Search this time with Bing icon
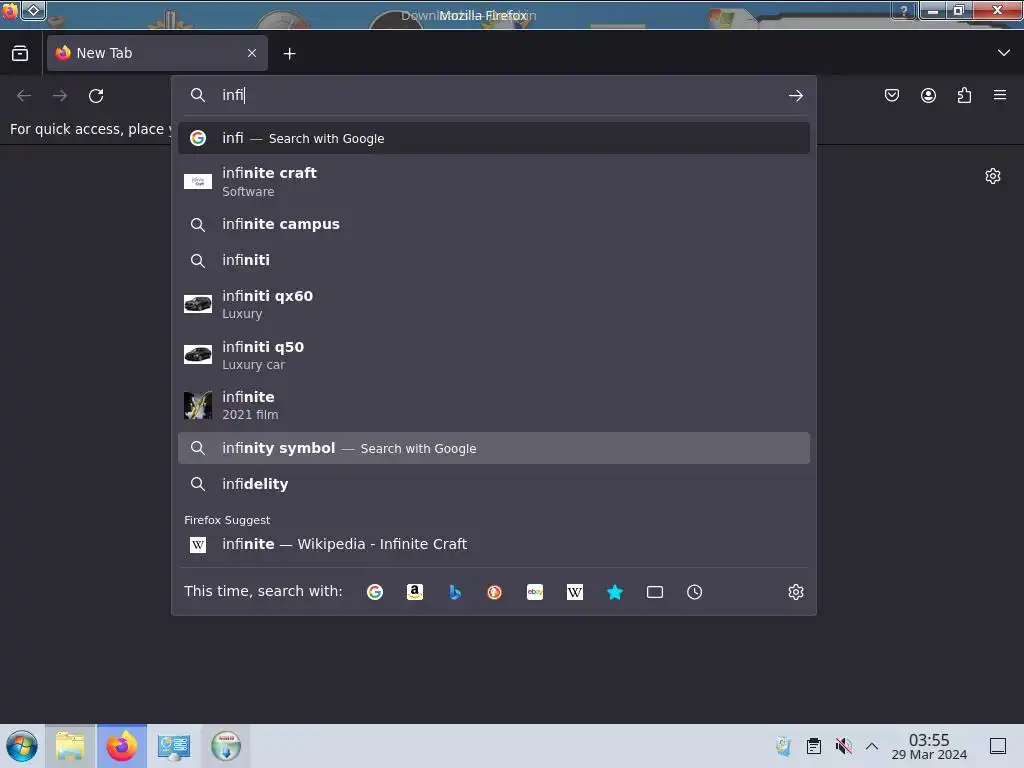 click(455, 592)
